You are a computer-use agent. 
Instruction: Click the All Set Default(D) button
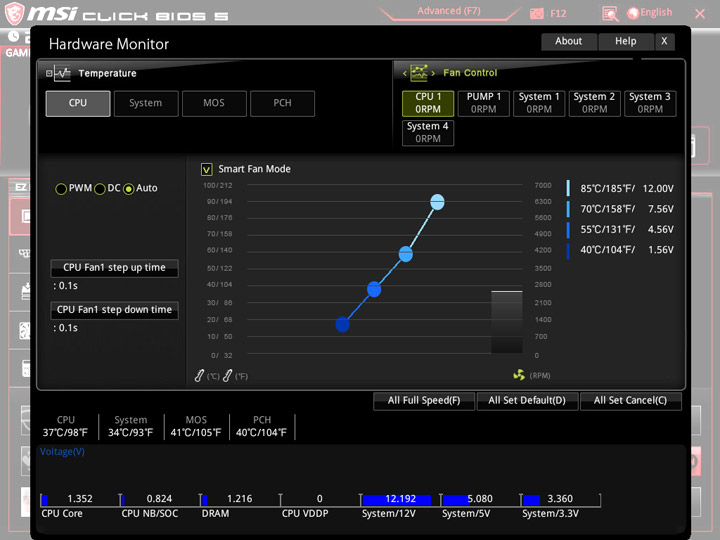coord(527,401)
